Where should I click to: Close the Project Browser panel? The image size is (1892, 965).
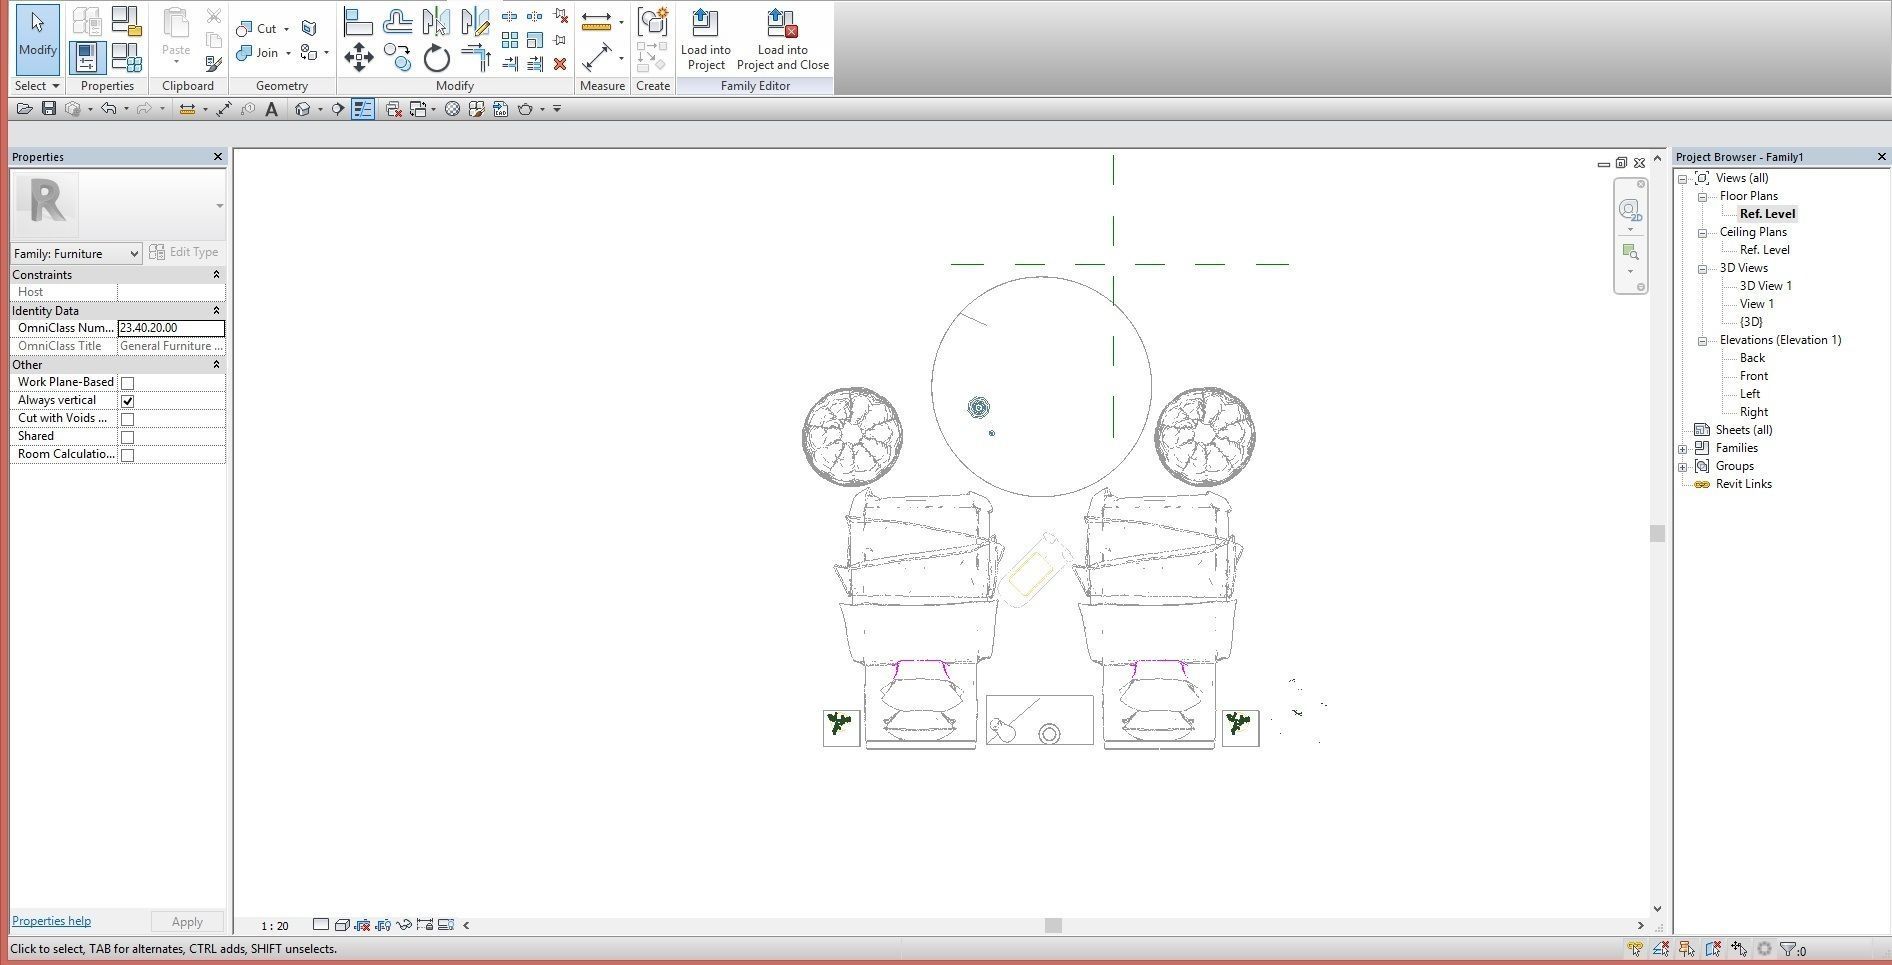tap(1881, 157)
